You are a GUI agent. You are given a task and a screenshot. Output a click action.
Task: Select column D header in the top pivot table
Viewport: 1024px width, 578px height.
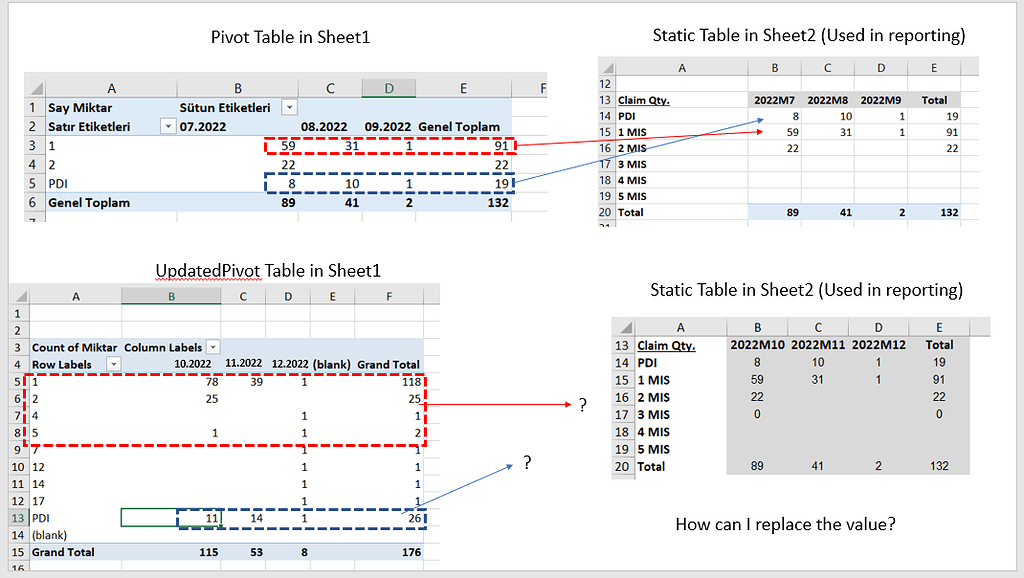point(387,86)
